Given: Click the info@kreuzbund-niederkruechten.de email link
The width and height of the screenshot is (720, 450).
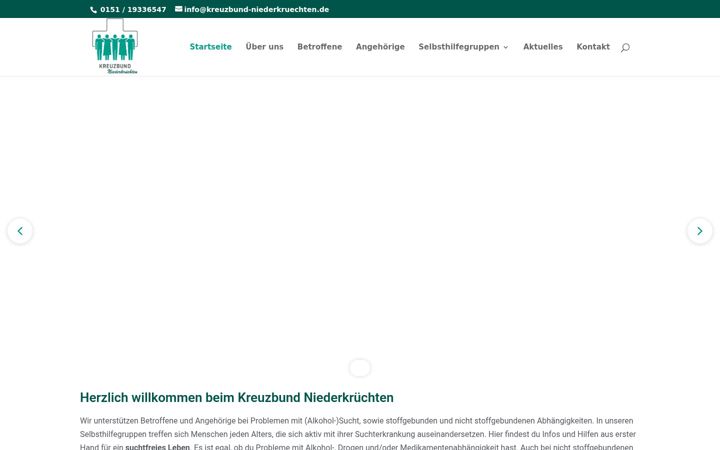Looking at the screenshot, I should tap(257, 10).
